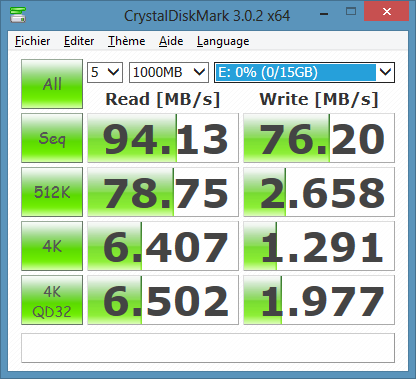The height and width of the screenshot is (379, 416).
Task: Start the 4K benchmark test
Action: [52, 246]
